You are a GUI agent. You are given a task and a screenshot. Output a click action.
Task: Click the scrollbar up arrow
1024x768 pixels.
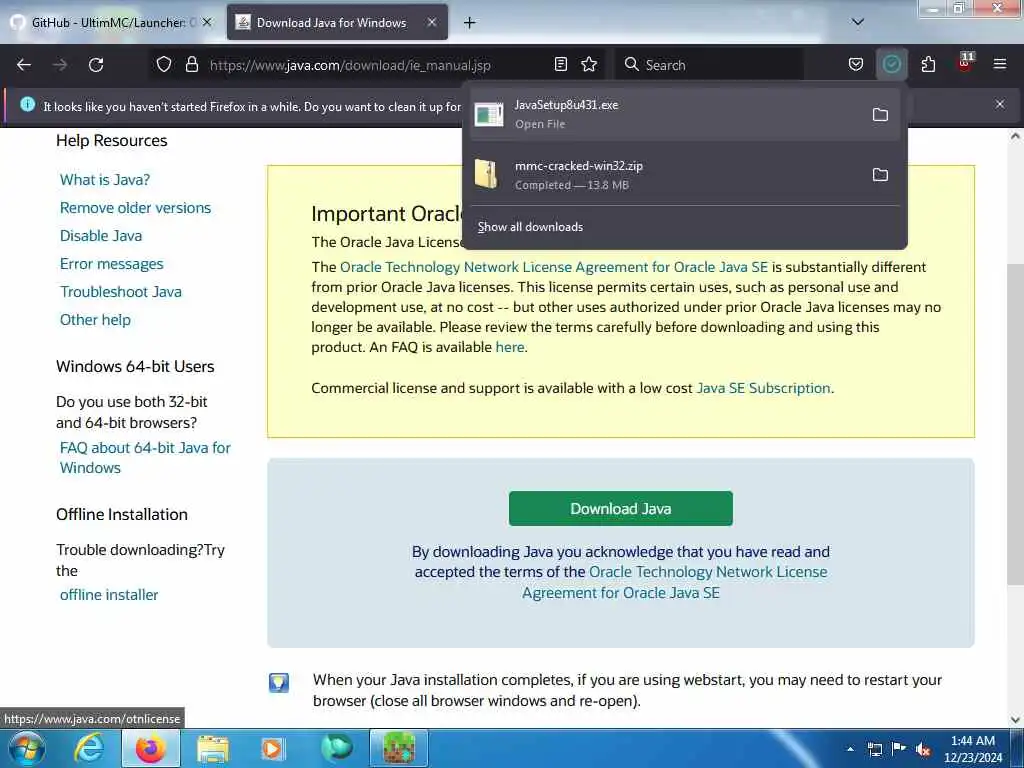tap(1015, 136)
